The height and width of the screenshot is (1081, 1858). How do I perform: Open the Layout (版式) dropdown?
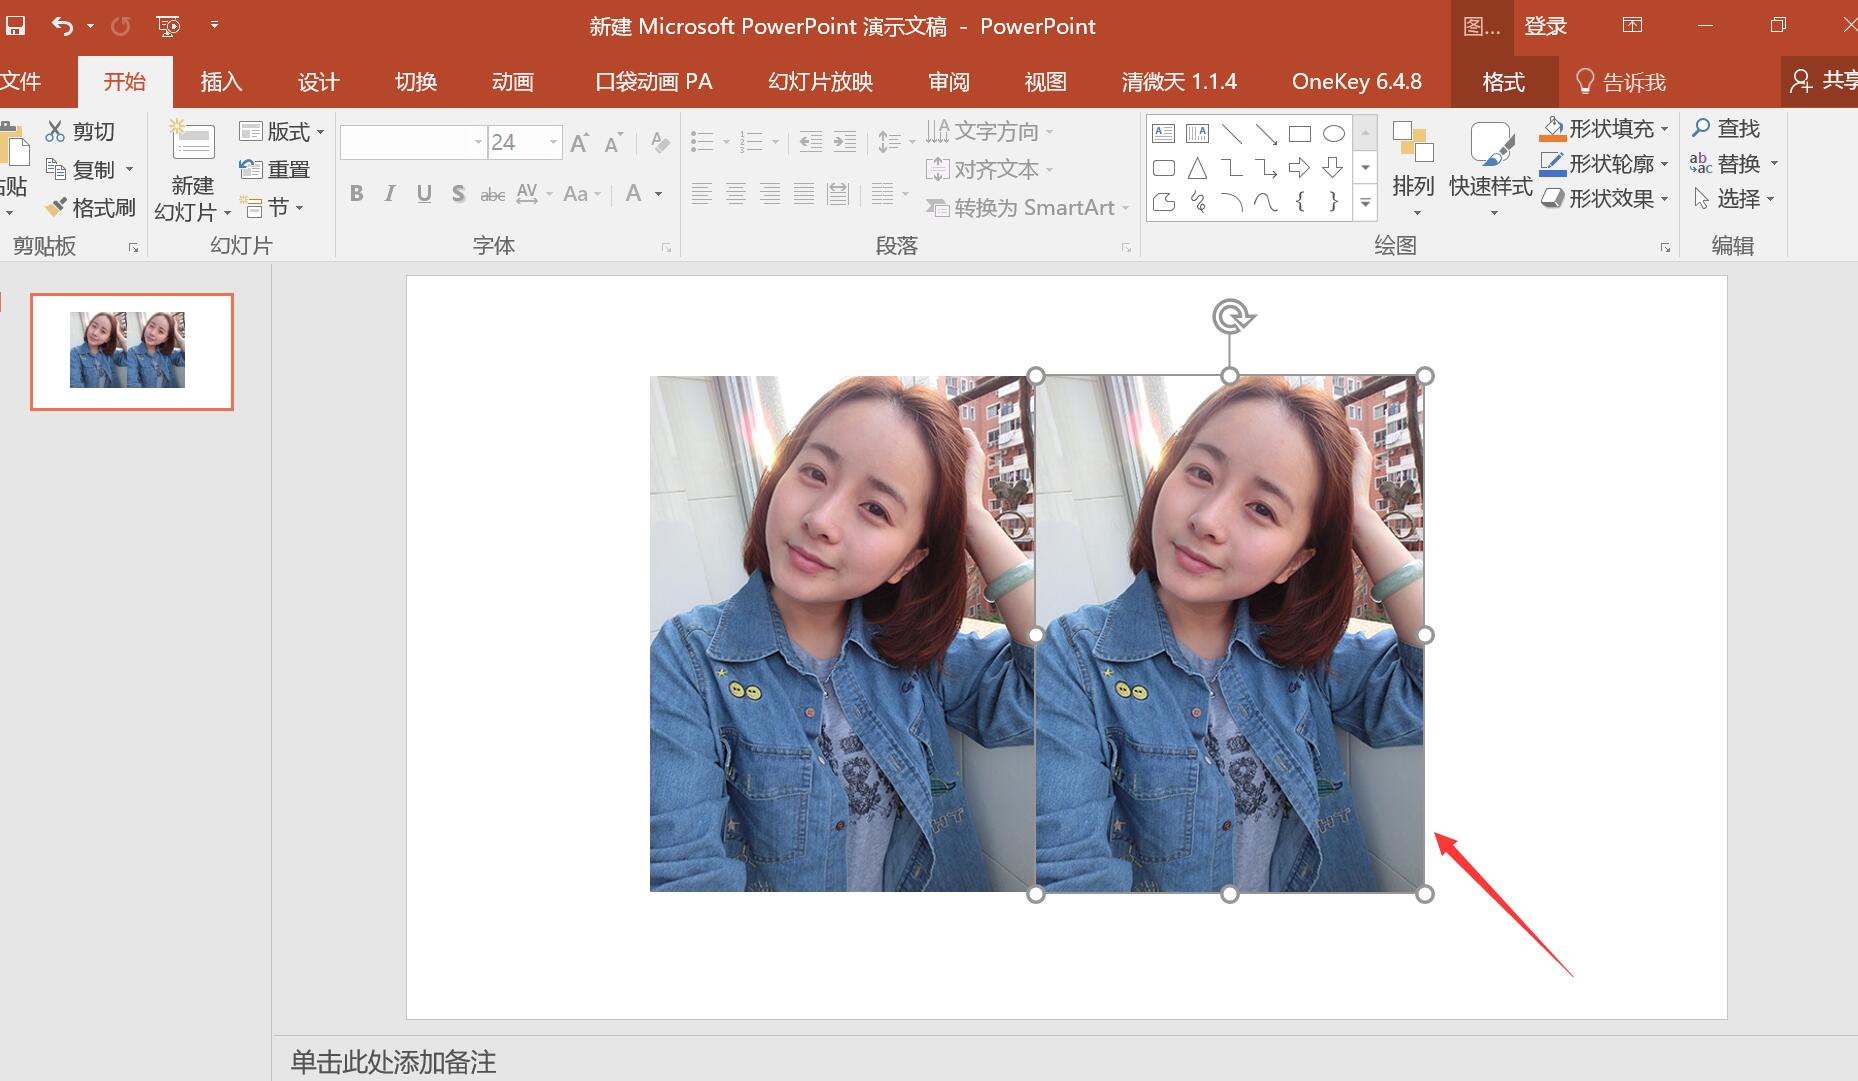(282, 131)
